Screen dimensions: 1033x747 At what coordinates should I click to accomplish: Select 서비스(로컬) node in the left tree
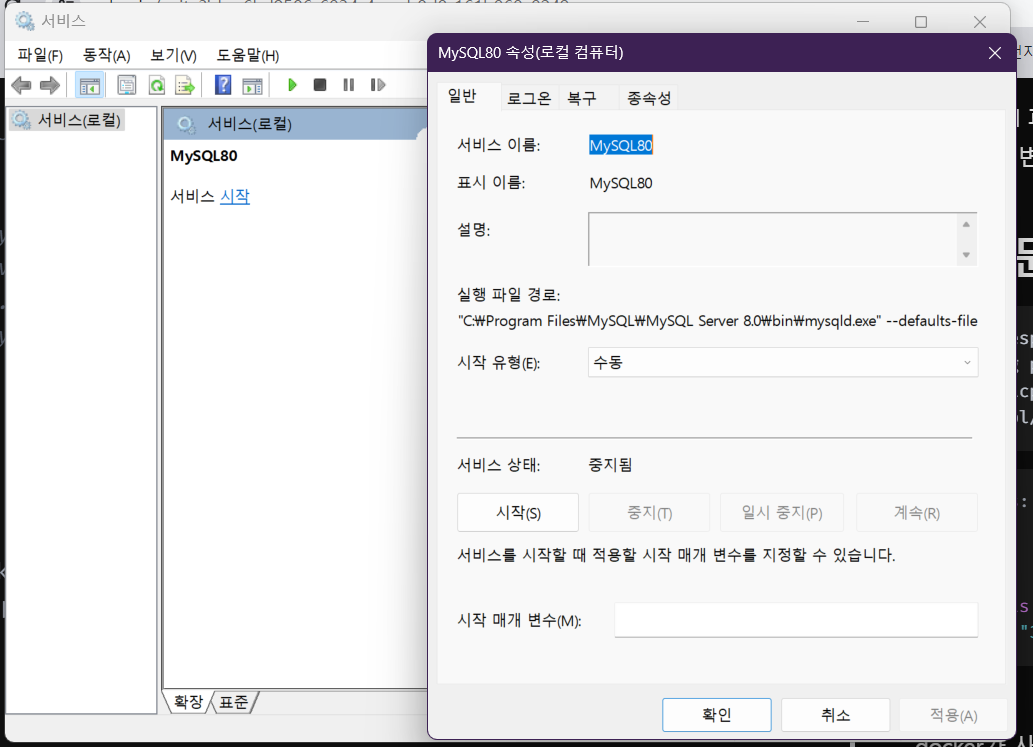pos(67,120)
